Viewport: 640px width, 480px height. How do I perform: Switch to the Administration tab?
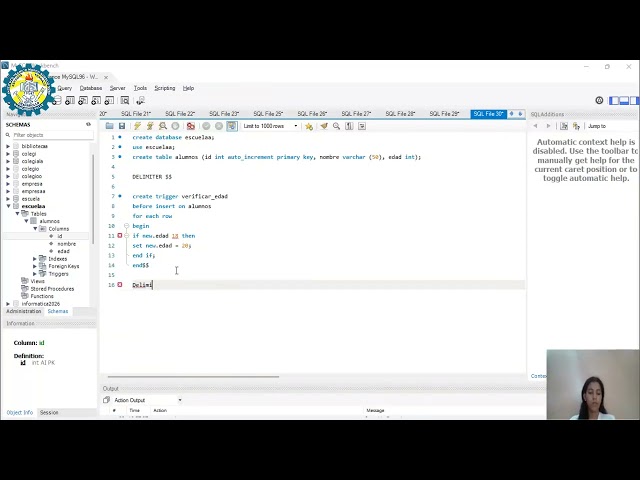[x=24, y=311]
